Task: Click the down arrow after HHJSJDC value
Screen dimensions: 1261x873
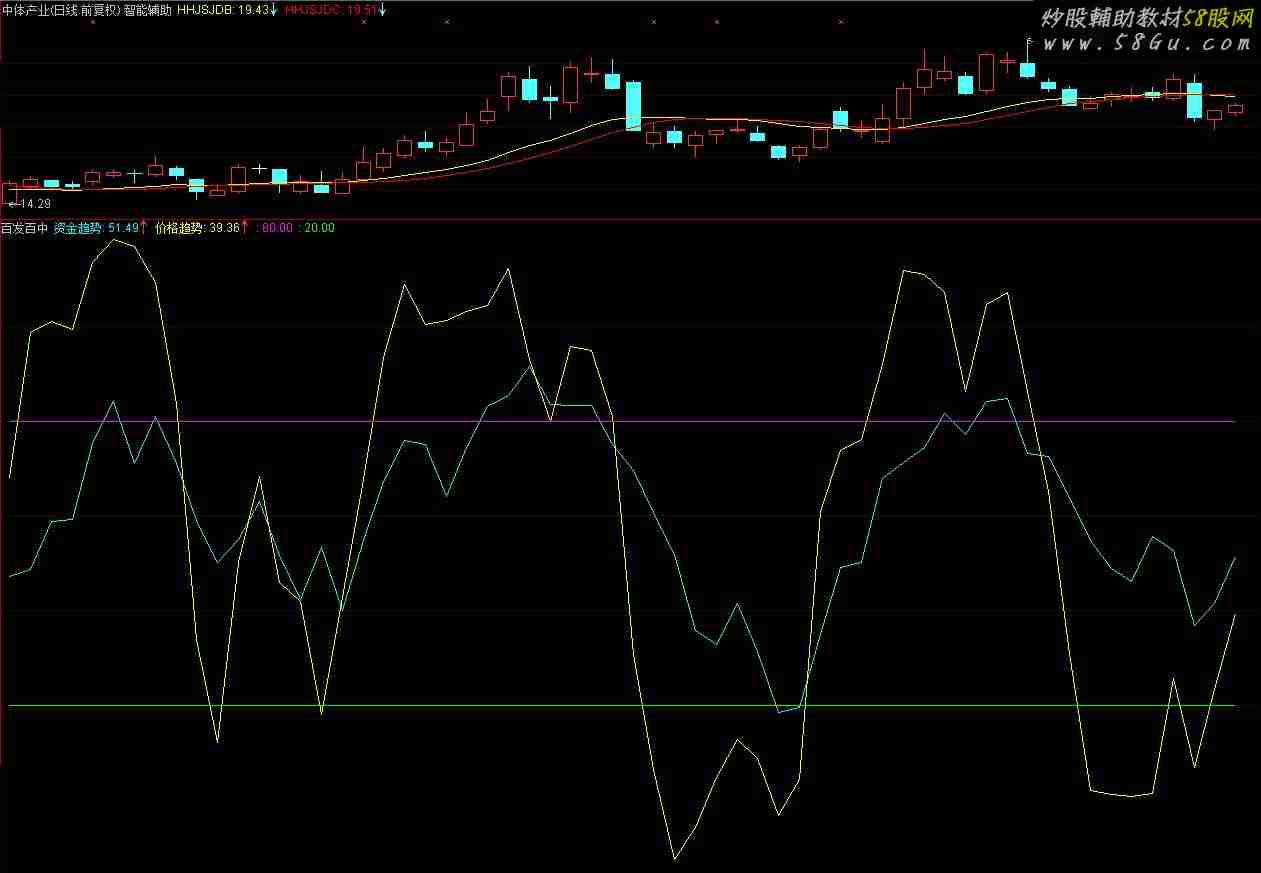Action: [382, 10]
